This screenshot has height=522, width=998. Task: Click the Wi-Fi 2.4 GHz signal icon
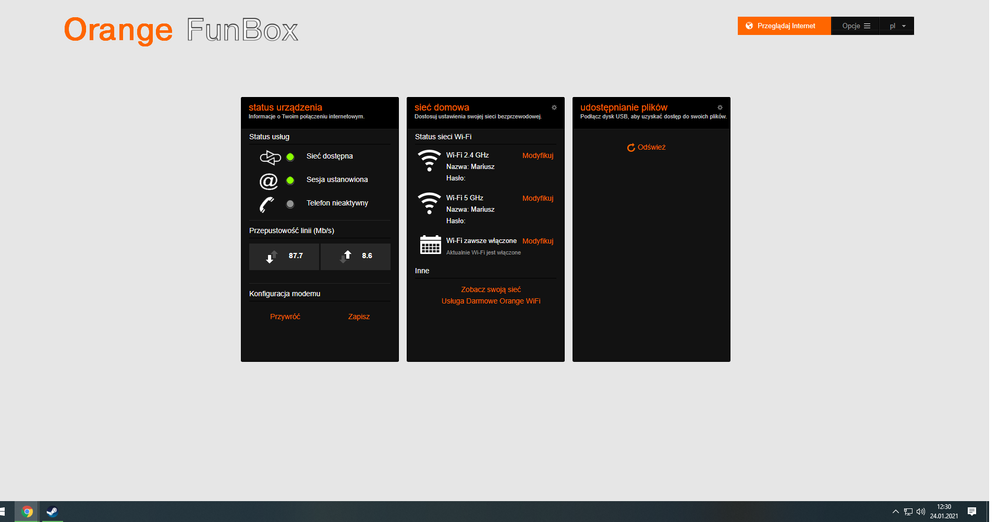(429, 161)
